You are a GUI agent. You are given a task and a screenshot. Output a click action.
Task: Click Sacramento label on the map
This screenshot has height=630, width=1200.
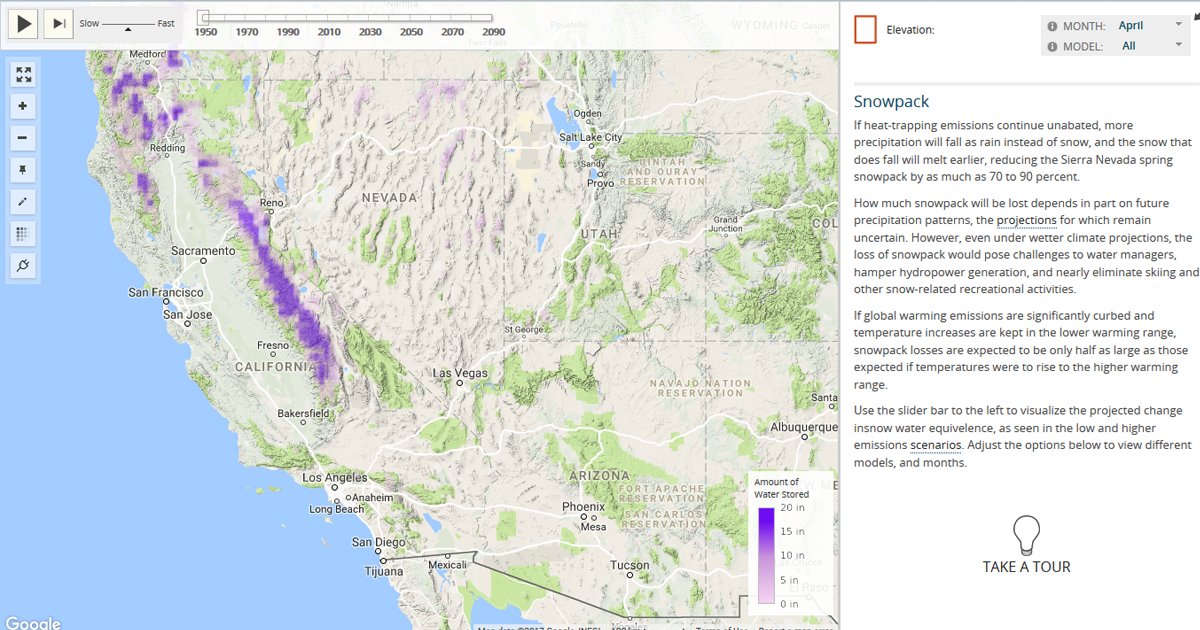tap(203, 250)
